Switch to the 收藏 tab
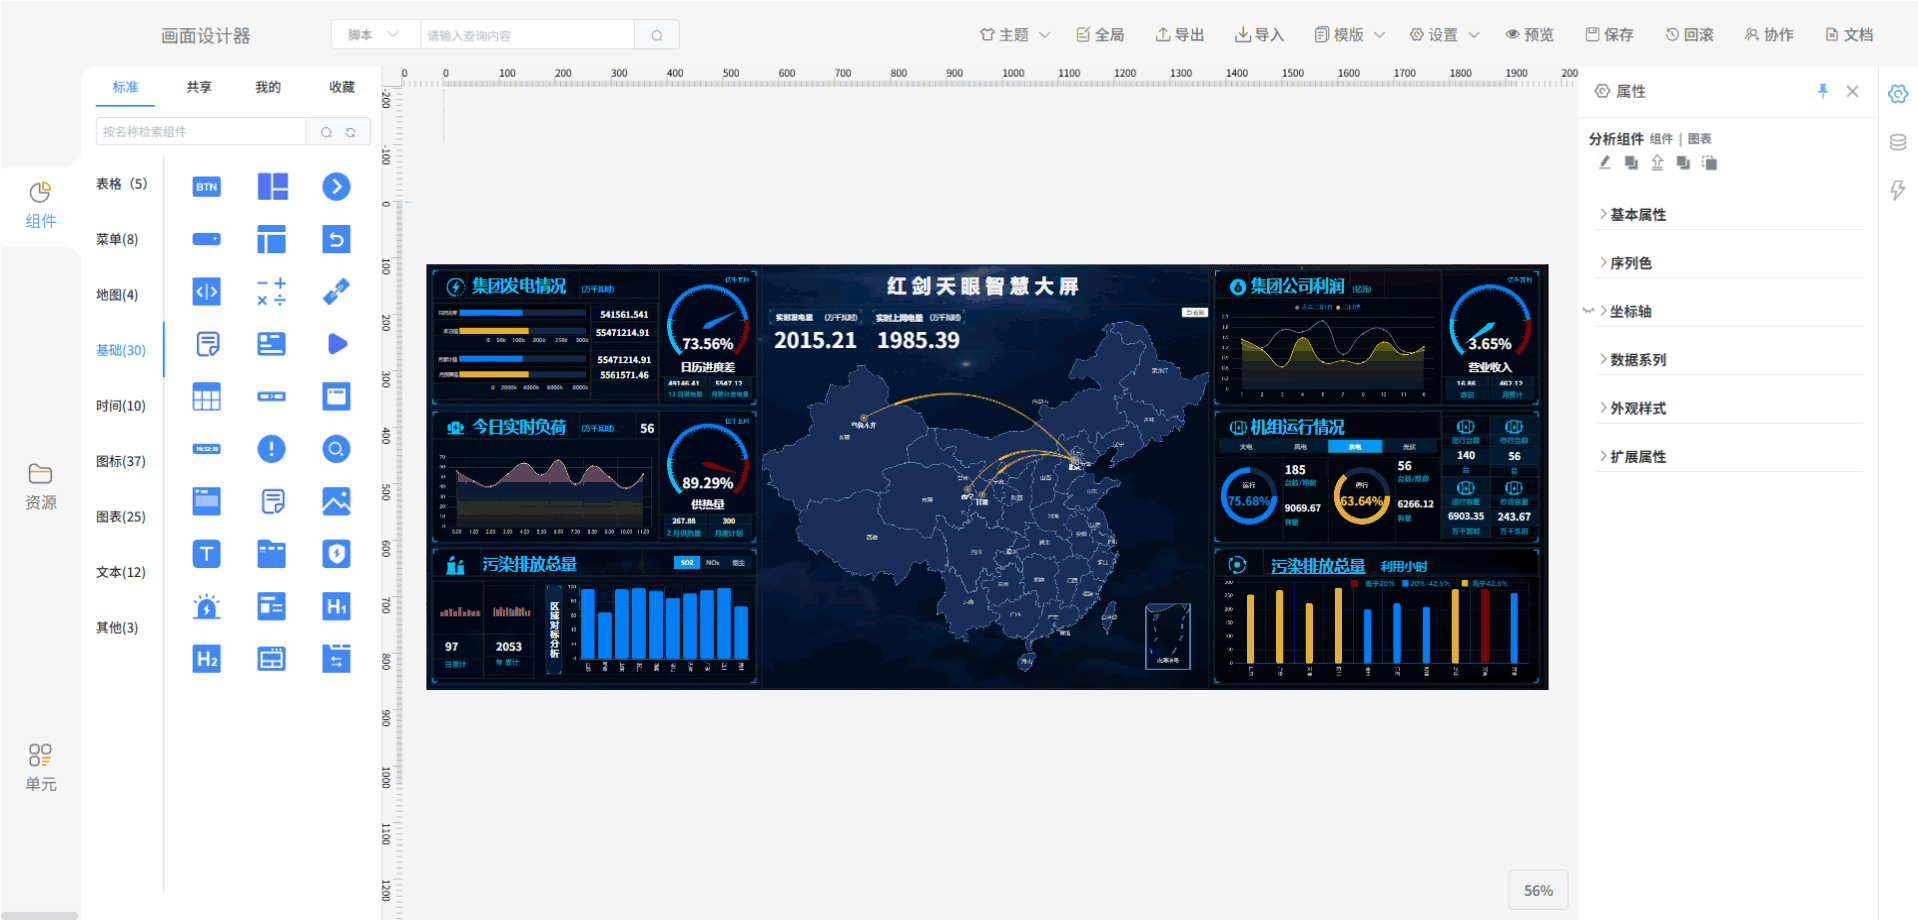 coord(342,87)
